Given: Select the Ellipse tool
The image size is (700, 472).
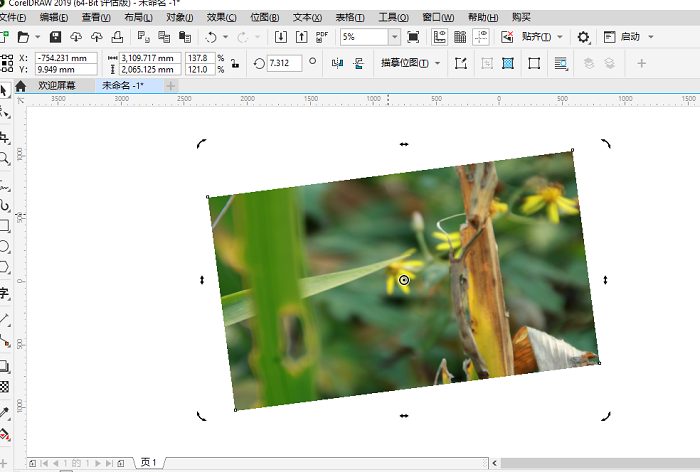Looking at the screenshot, I should click(x=5, y=246).
